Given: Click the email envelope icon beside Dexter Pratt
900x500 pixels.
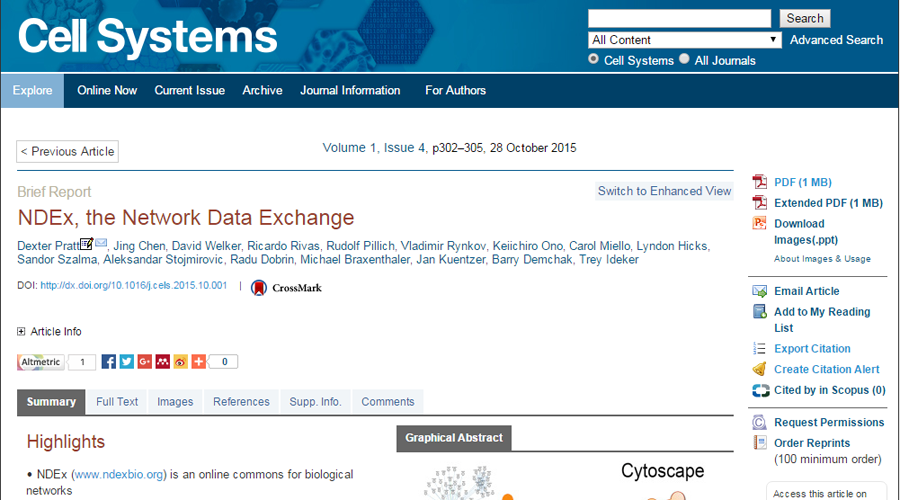Looking at the screenshot, I should 101,243.
